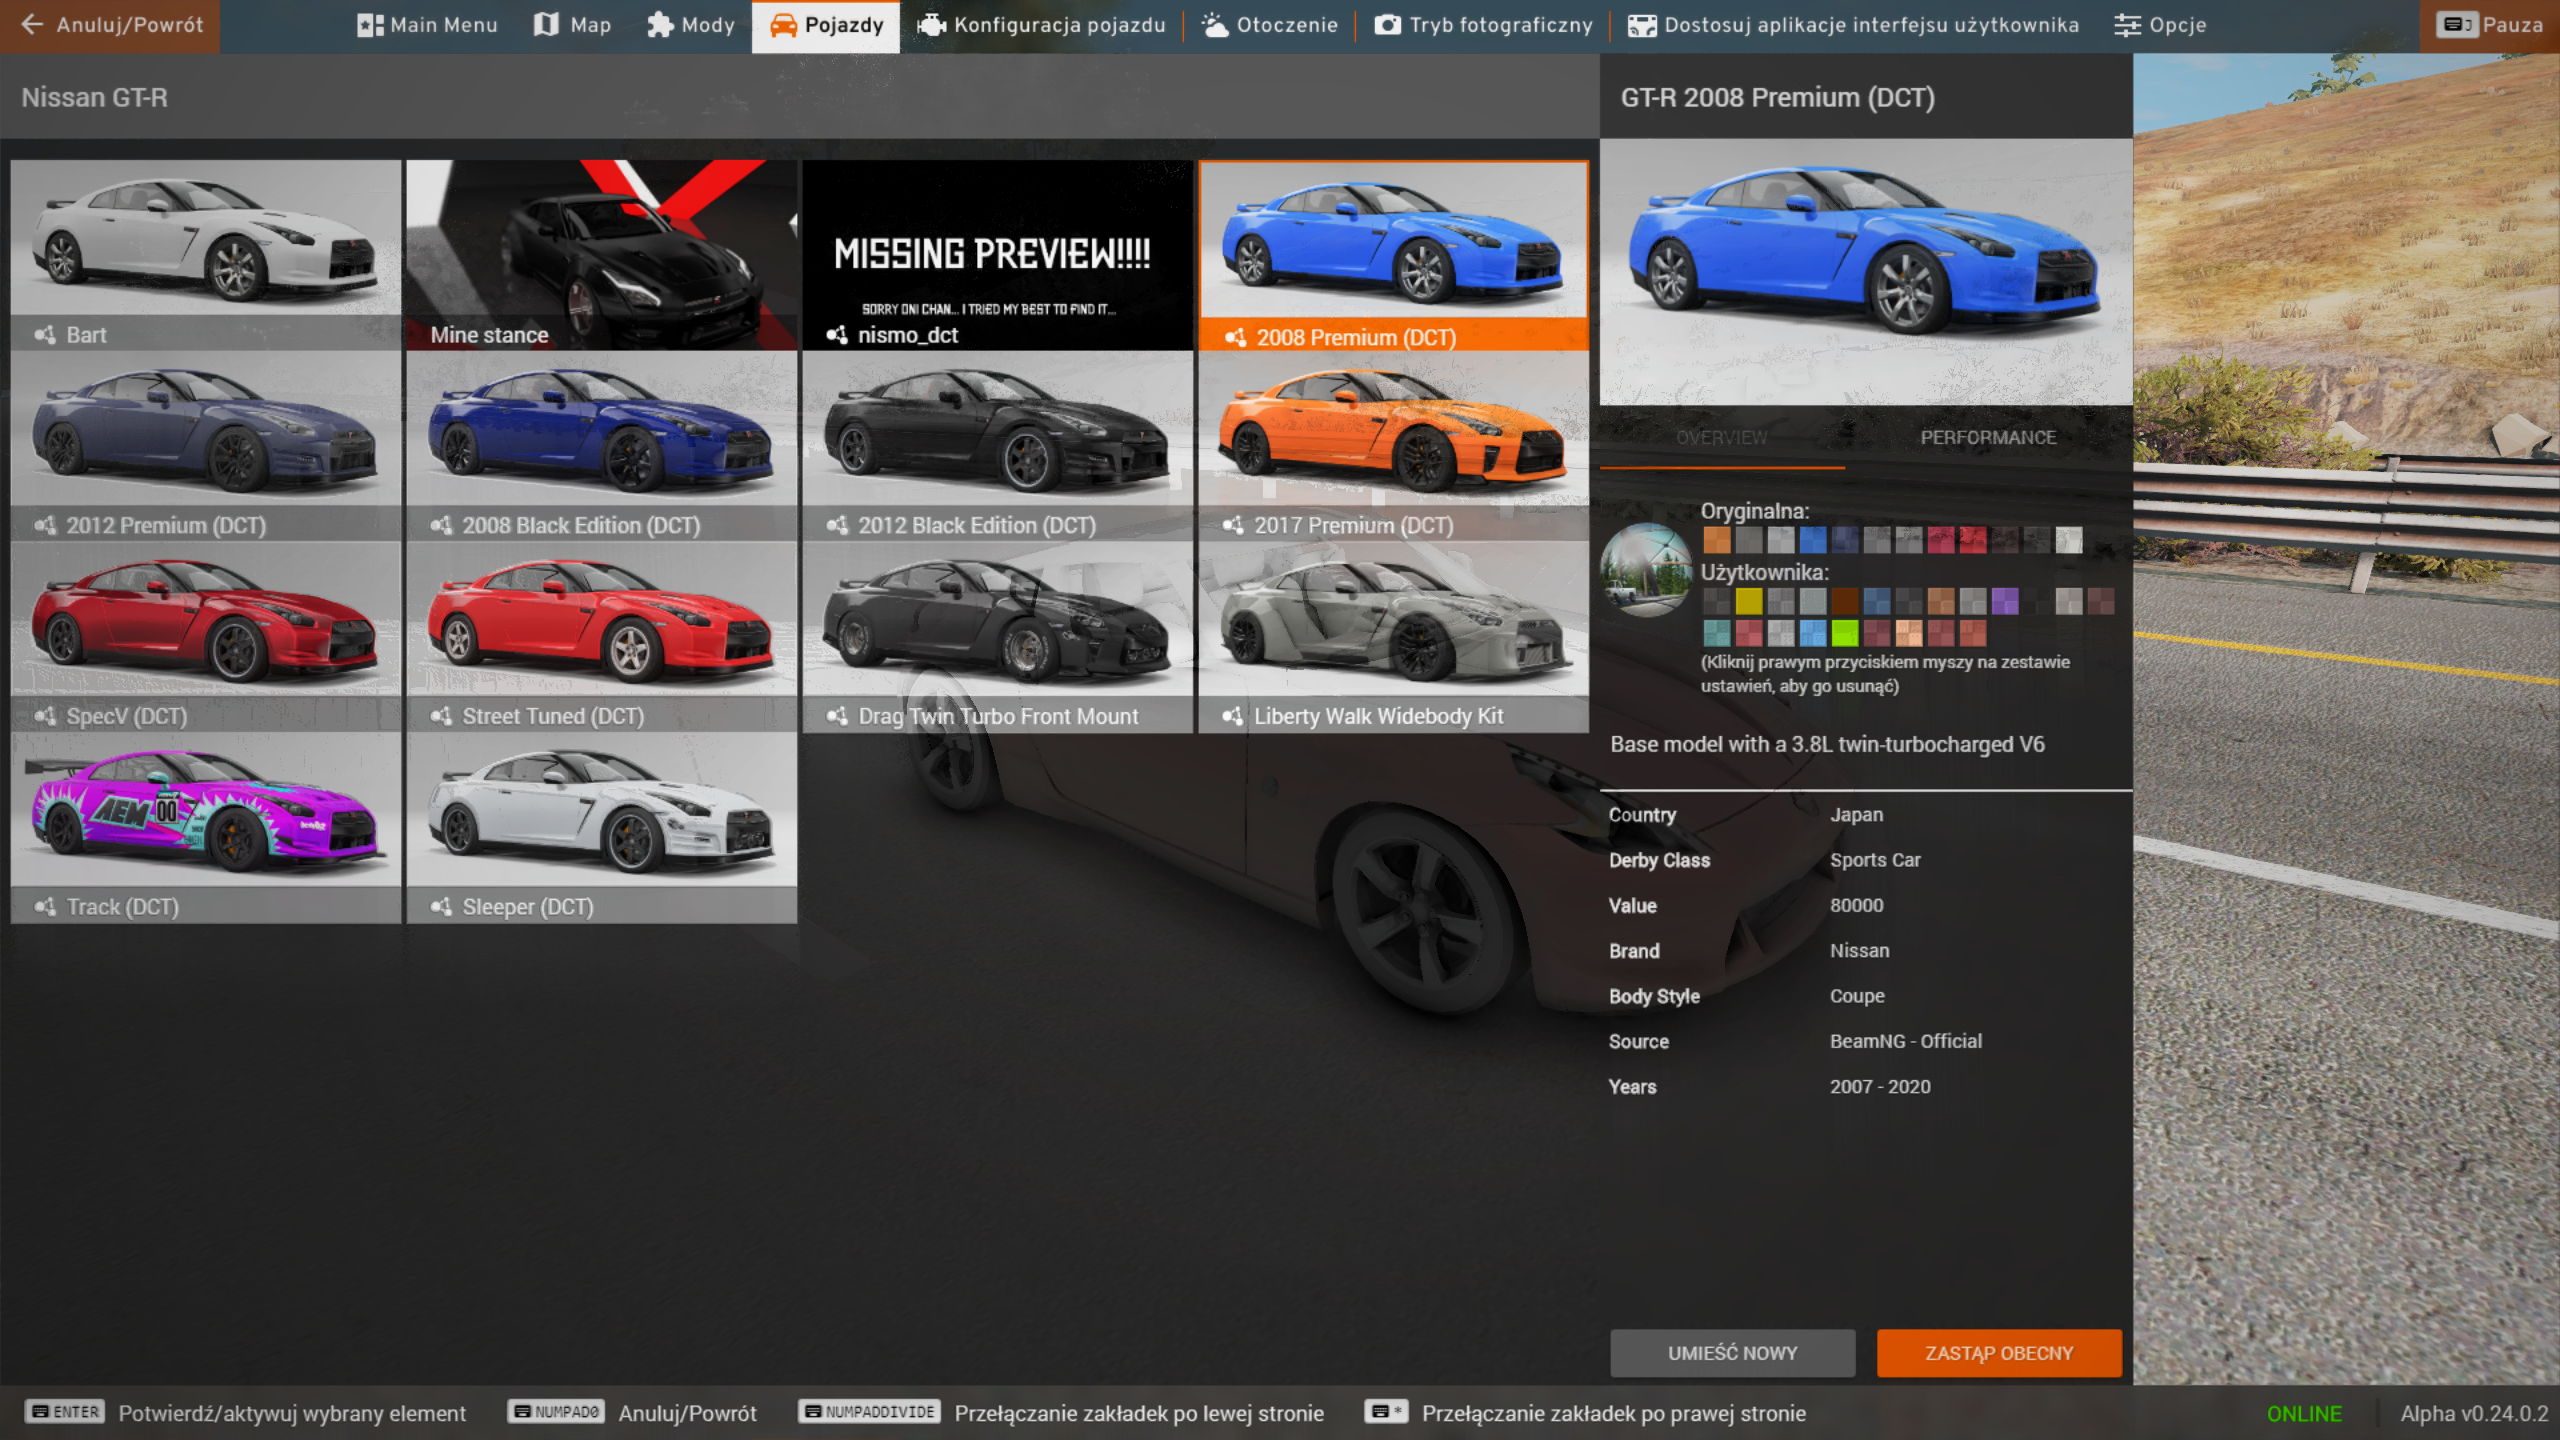
Task: Open the Opcje tab
Action: point(2160,26)
